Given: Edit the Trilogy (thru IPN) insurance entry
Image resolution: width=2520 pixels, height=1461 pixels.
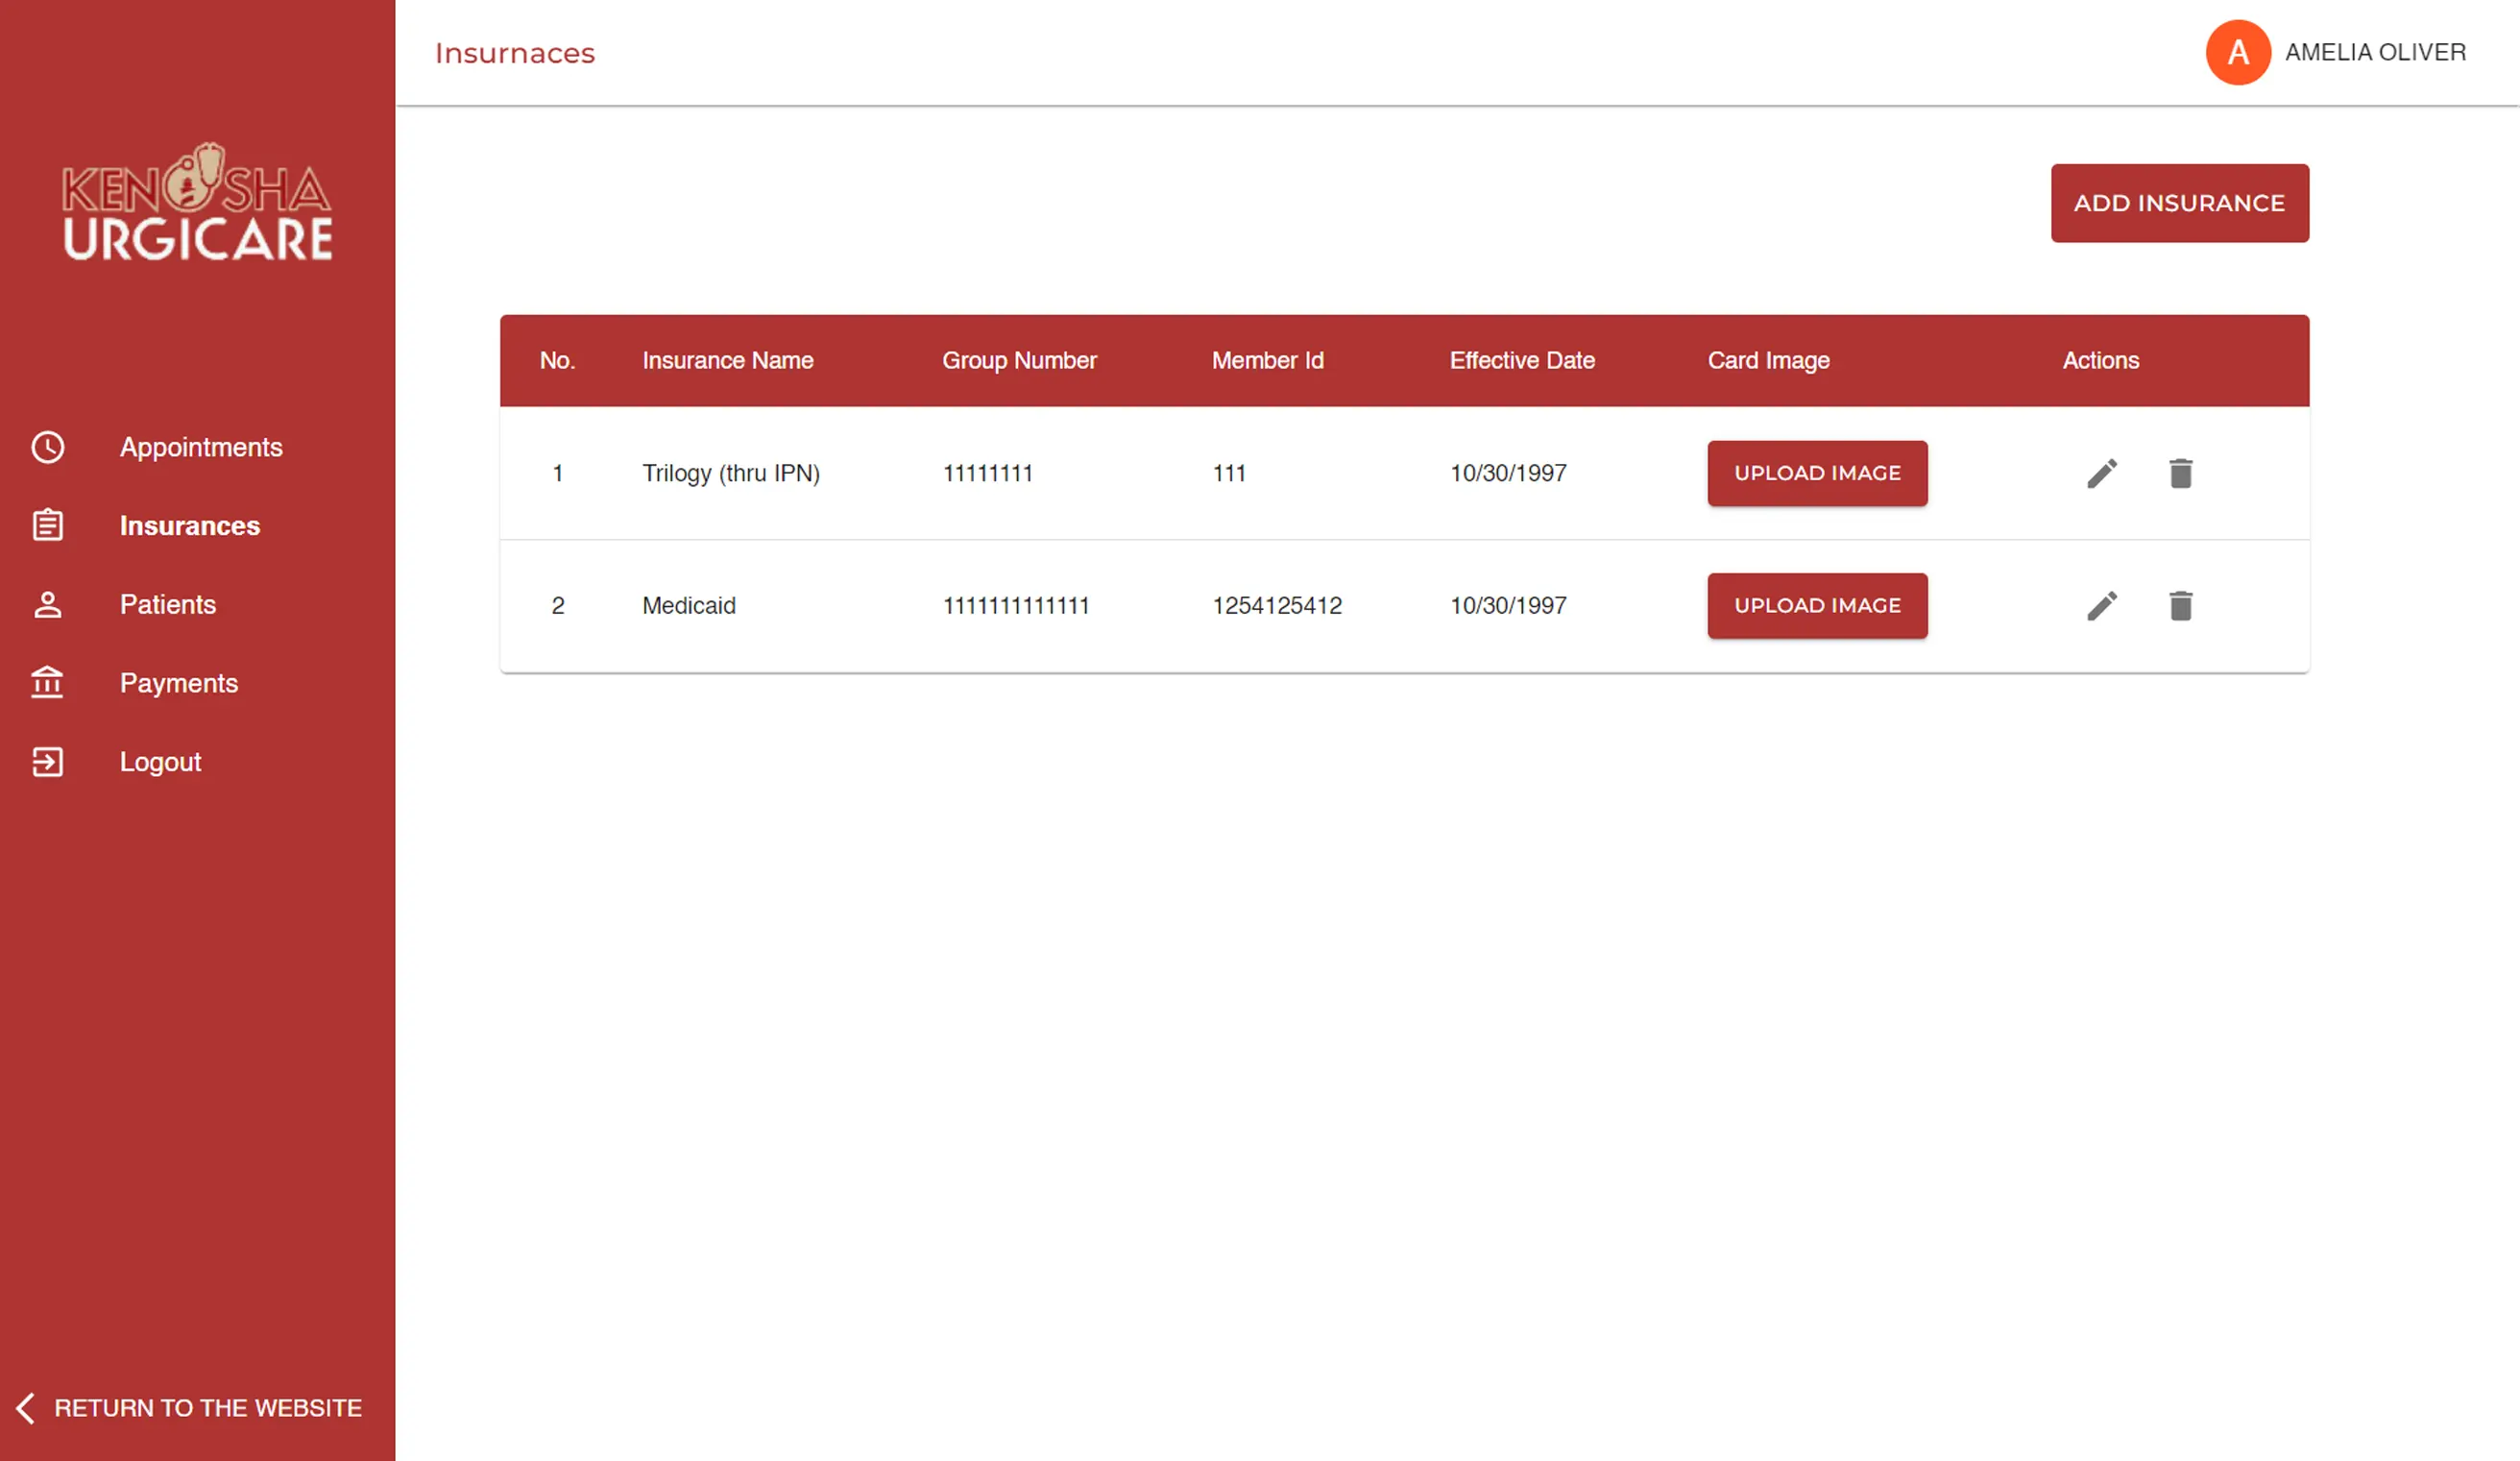Looking at the screenshot, I should [2102, 472].
